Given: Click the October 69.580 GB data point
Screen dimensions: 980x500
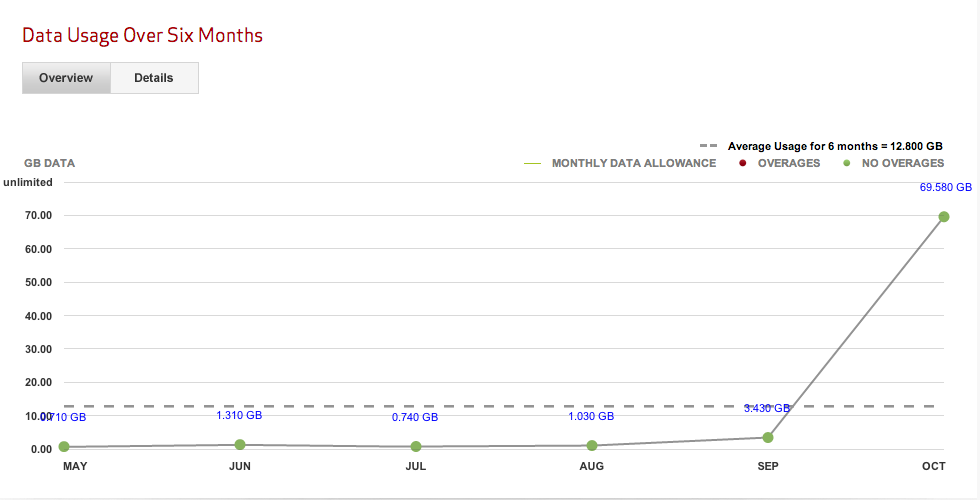Looking at the screenshot, I should 944,217.
